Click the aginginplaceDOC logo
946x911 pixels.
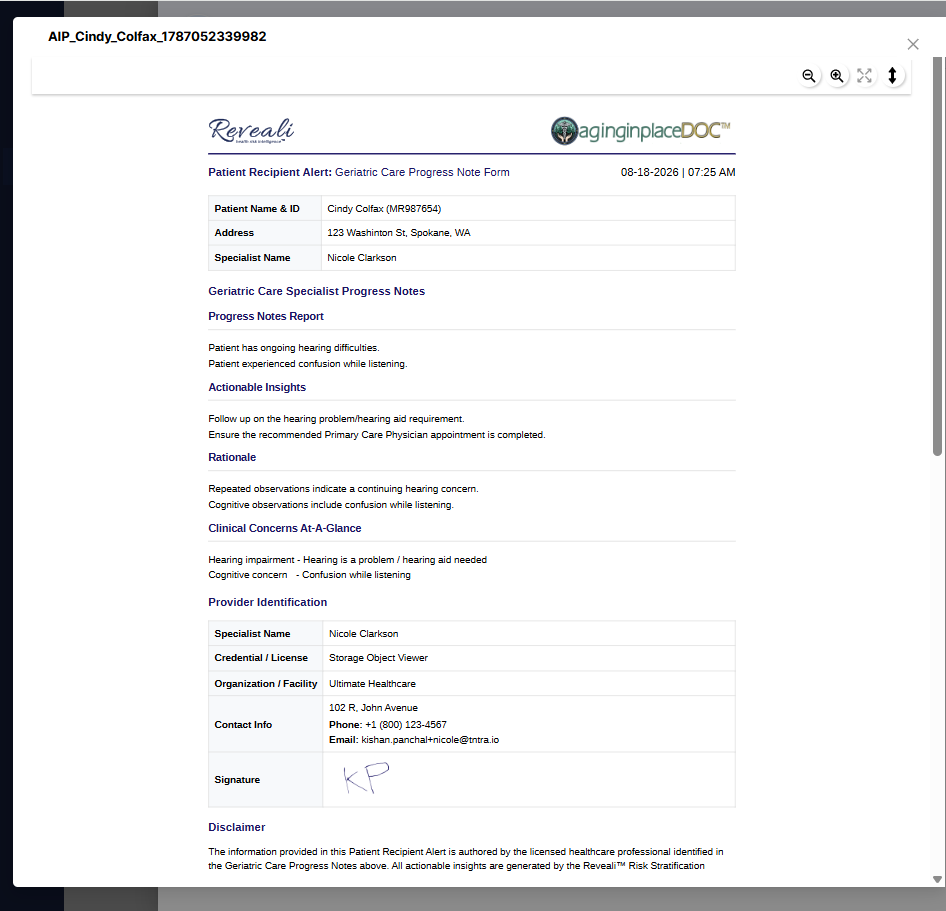(641, 130)
